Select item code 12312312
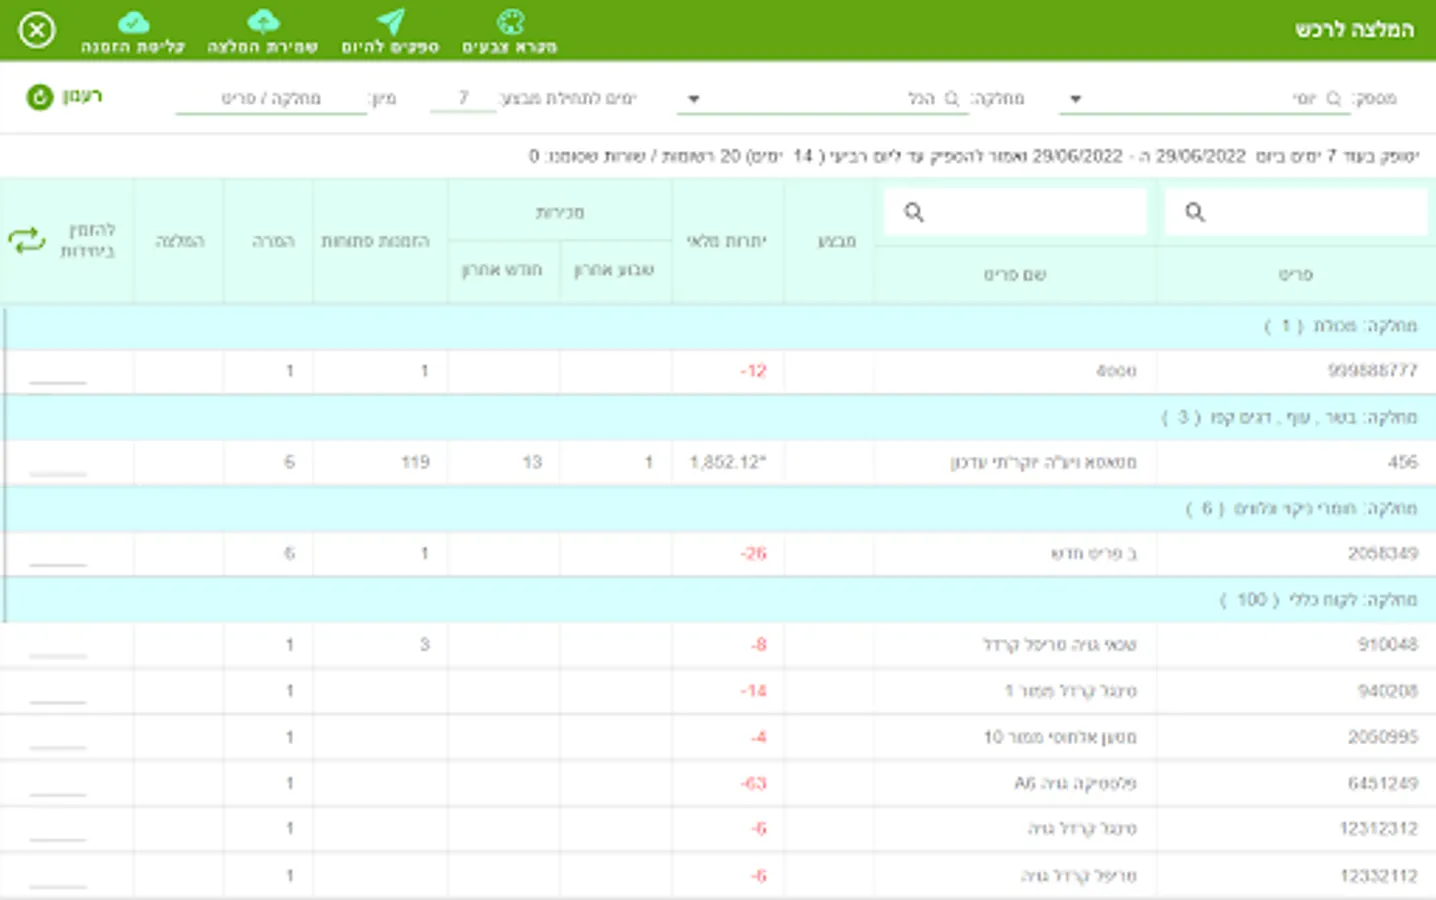Screen dimensions: 1436x900 tap(1379, 828)
